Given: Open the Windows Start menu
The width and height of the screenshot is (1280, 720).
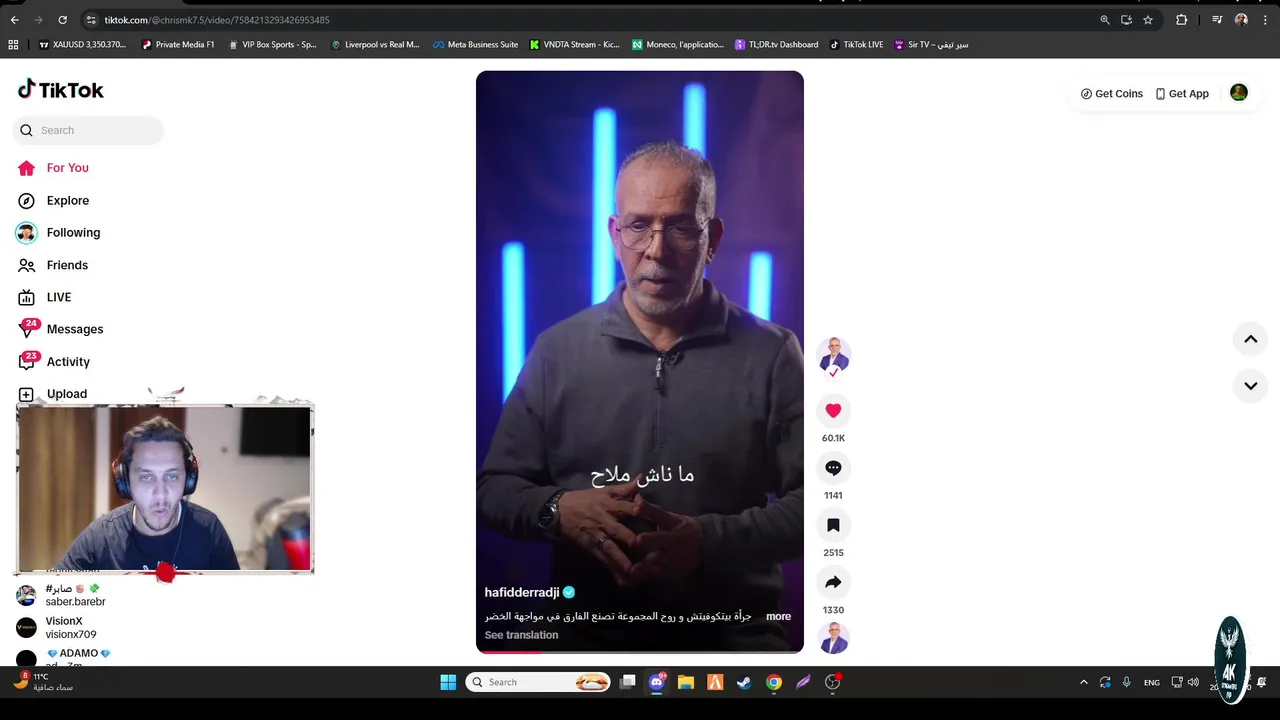Looking at the screenshot, I should [x=448, y=682].
